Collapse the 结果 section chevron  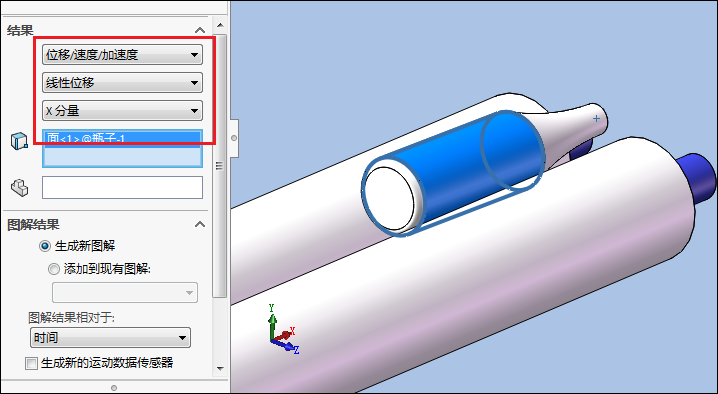(x=200, y=30)
